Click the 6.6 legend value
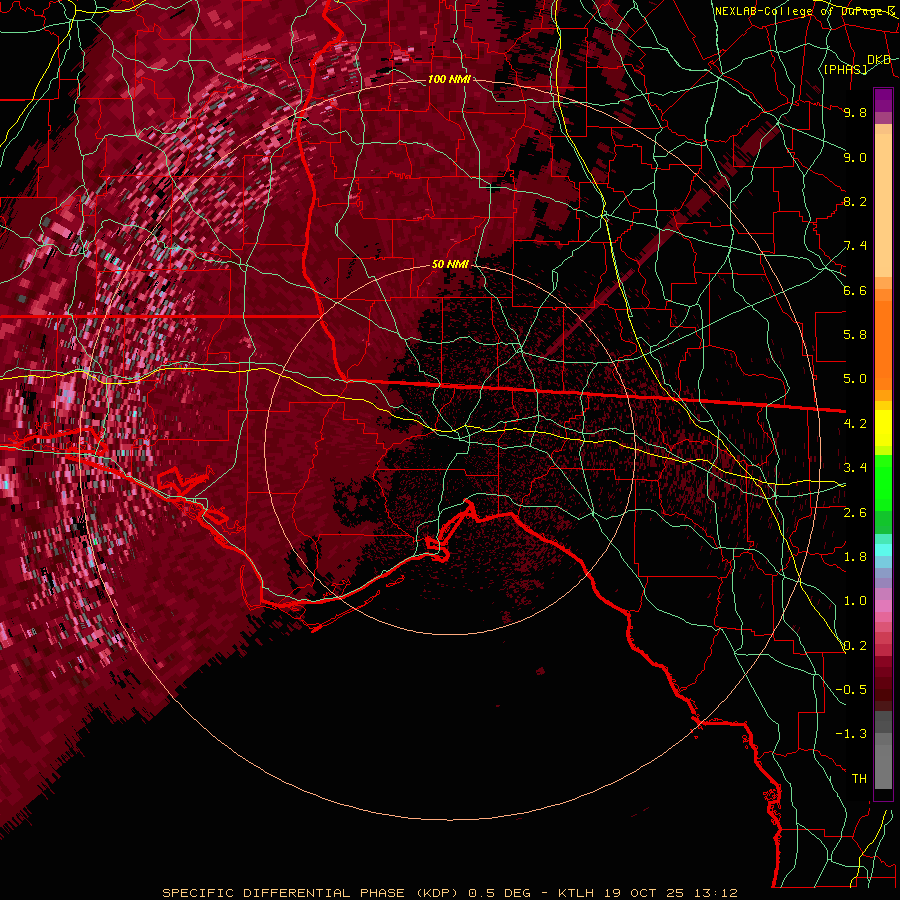The height and width of the screenshot is (900, 900). (855, 290)
